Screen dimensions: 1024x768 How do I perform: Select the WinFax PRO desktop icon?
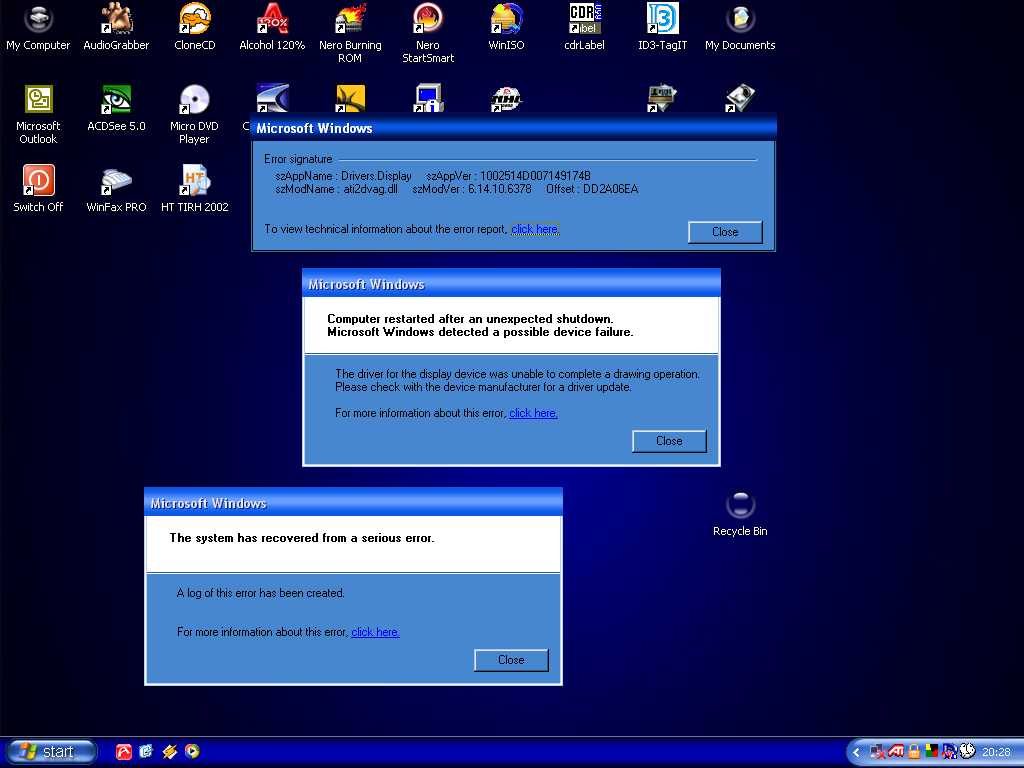click(116, 181)
